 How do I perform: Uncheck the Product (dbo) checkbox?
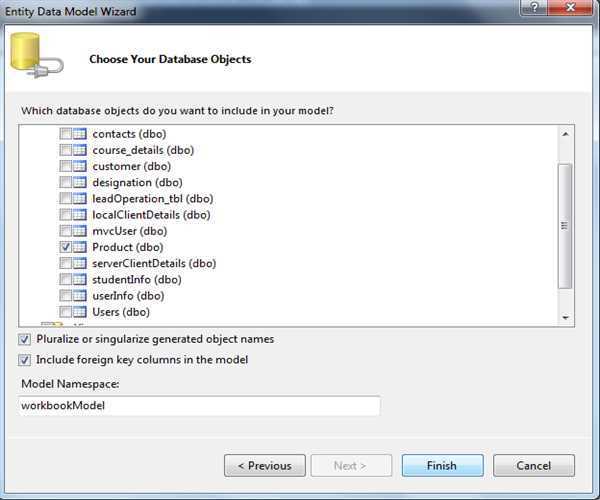point(66,247)
